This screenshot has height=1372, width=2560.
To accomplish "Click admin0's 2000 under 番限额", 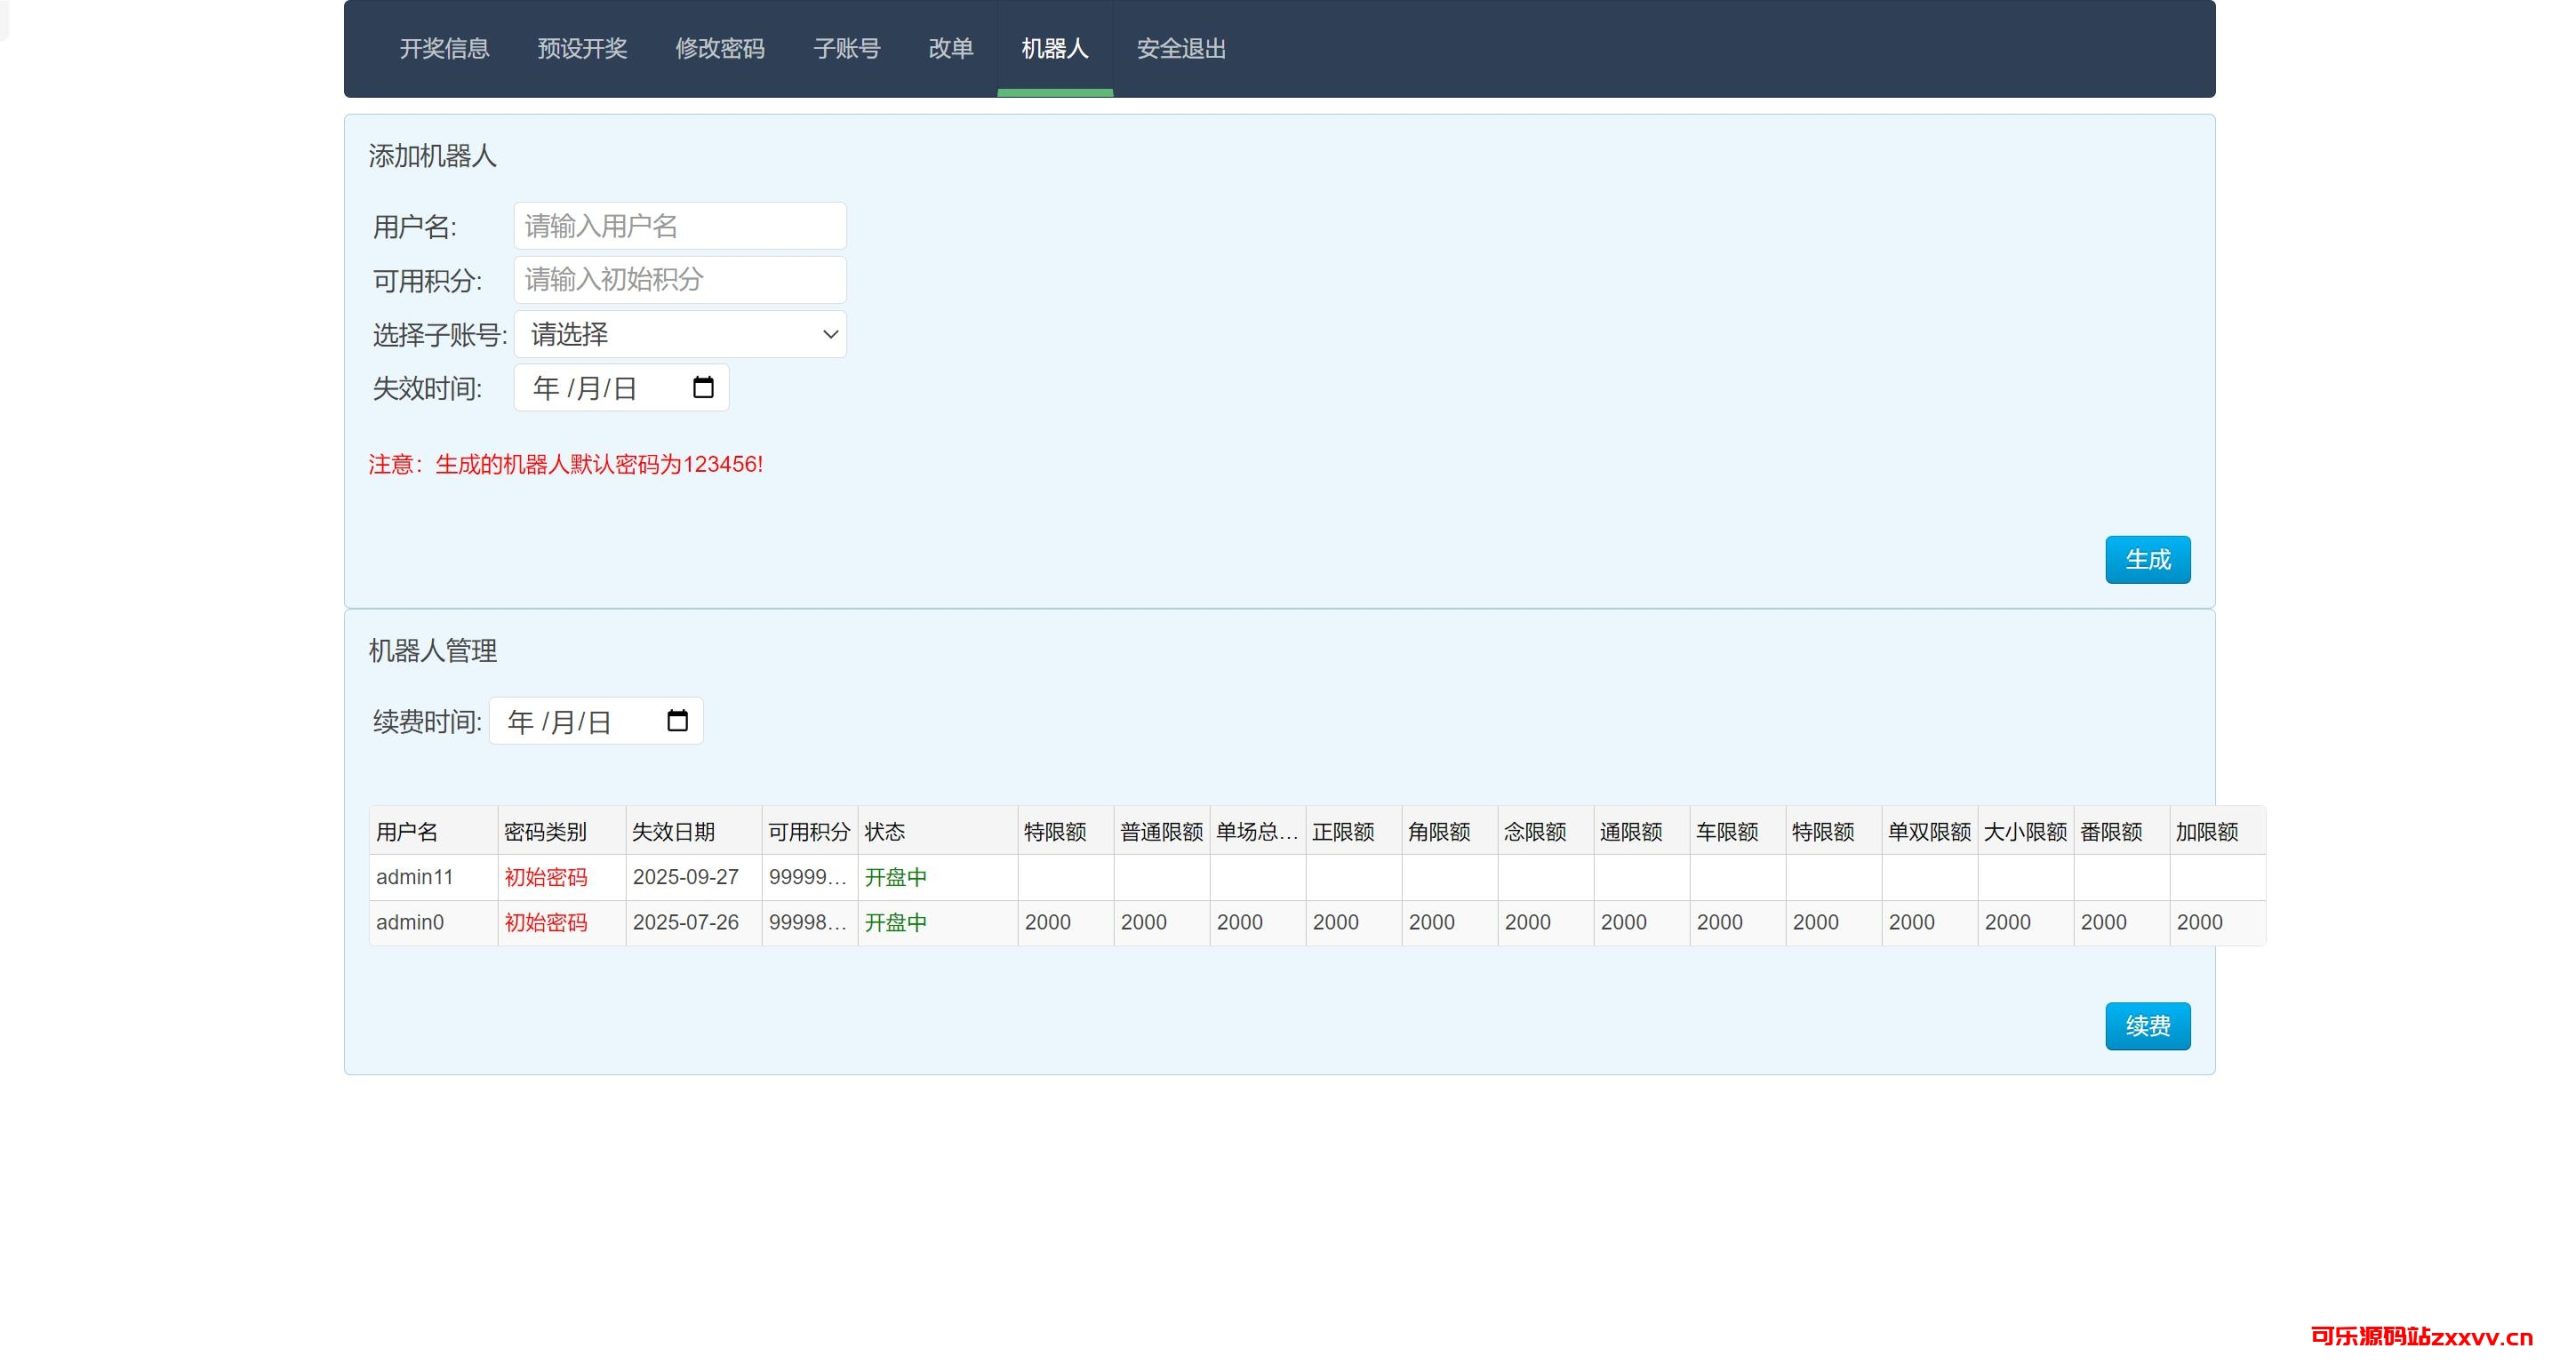I will pyautogui.click(x=2122, y=923).
